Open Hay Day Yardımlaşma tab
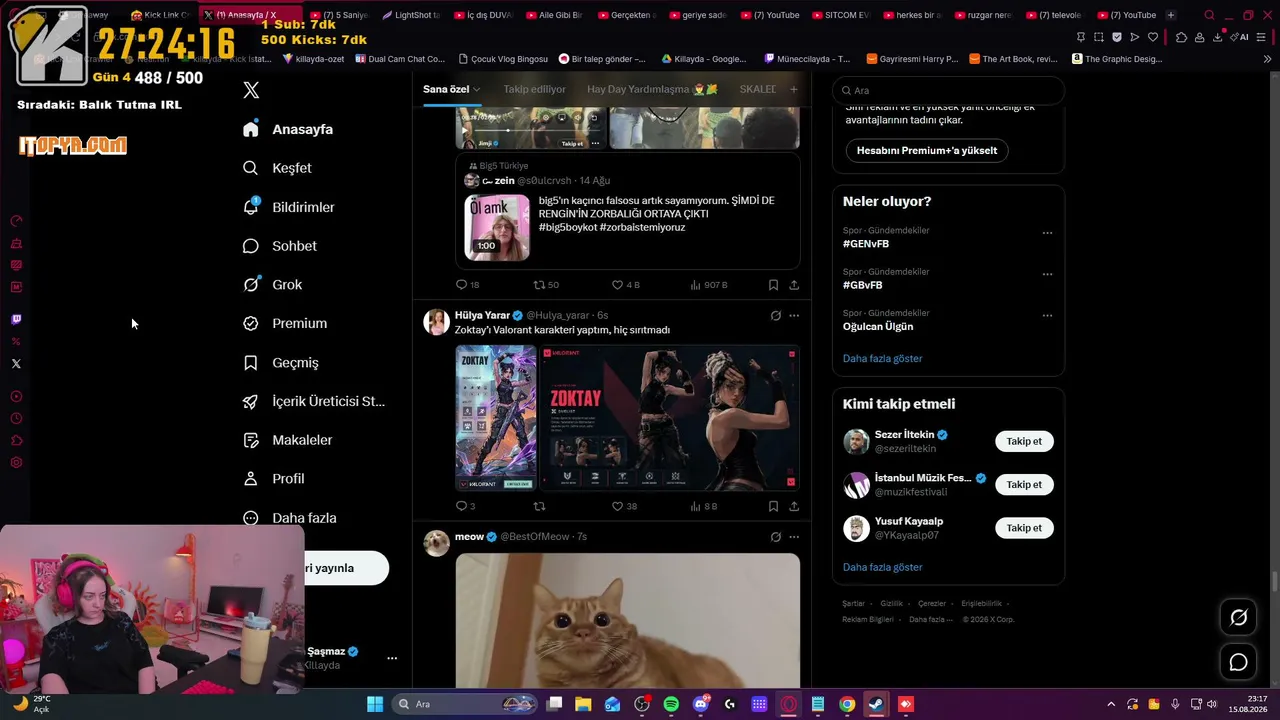This screenshot has height=720, width=1280. click(x=652, y=89)
